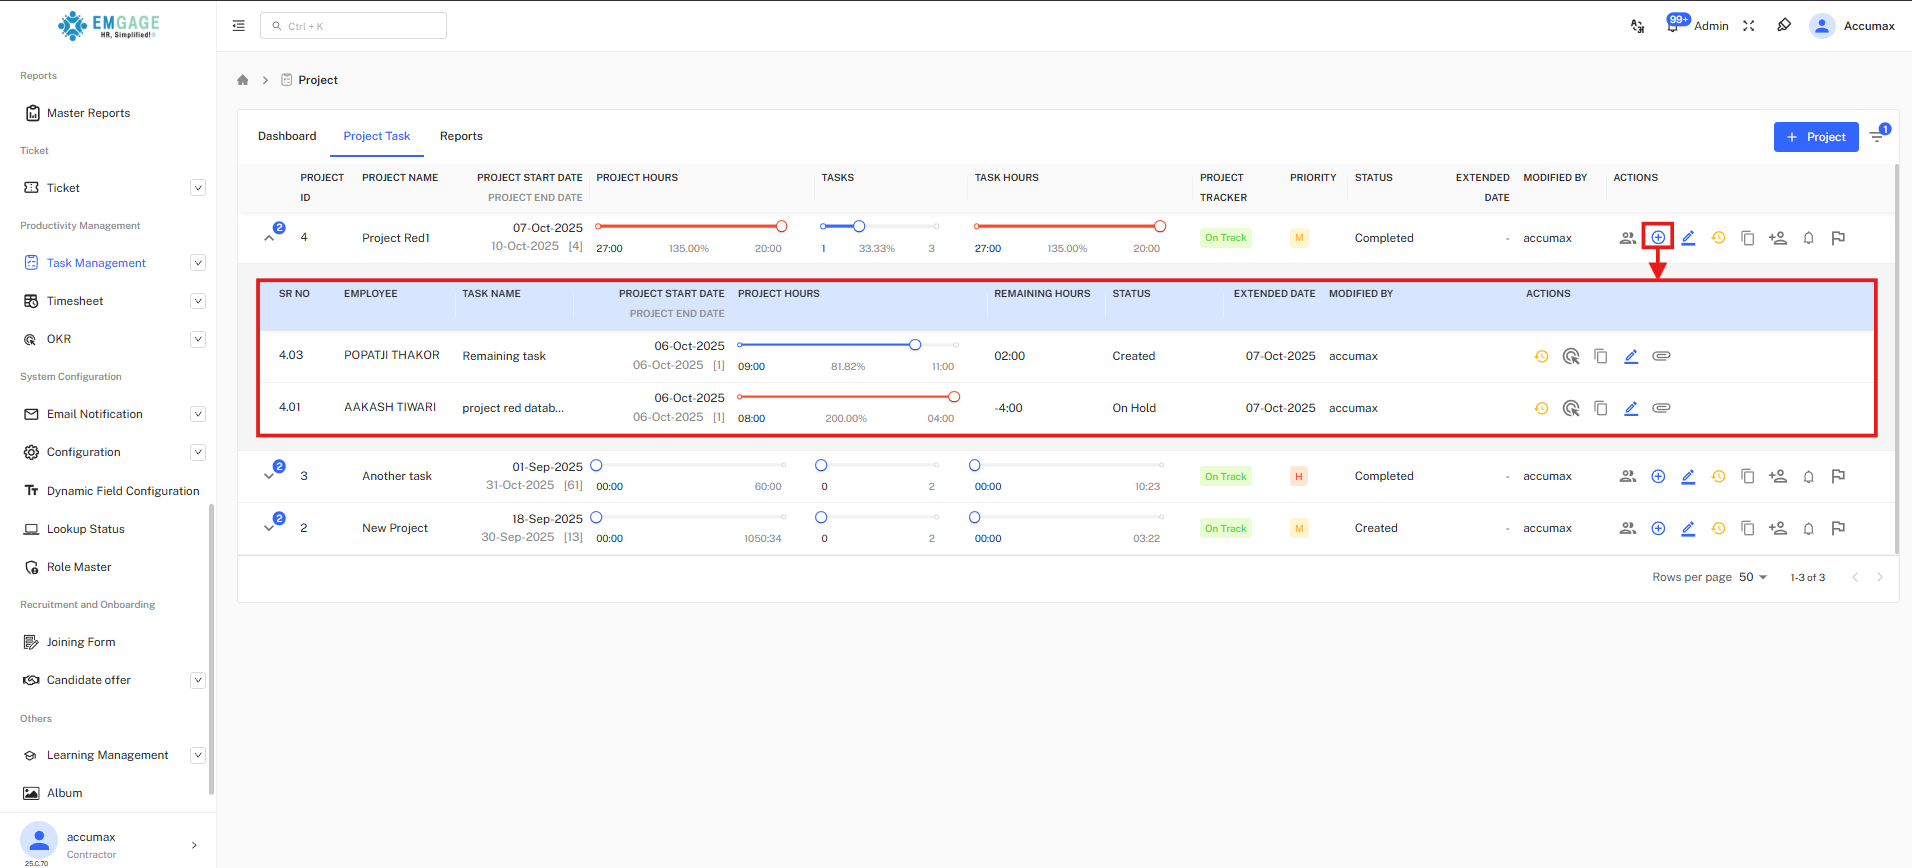This screenshot has width=1912, height=868.
Task: Open the filter icon beside Project button
Action: tap(1878, 136)
